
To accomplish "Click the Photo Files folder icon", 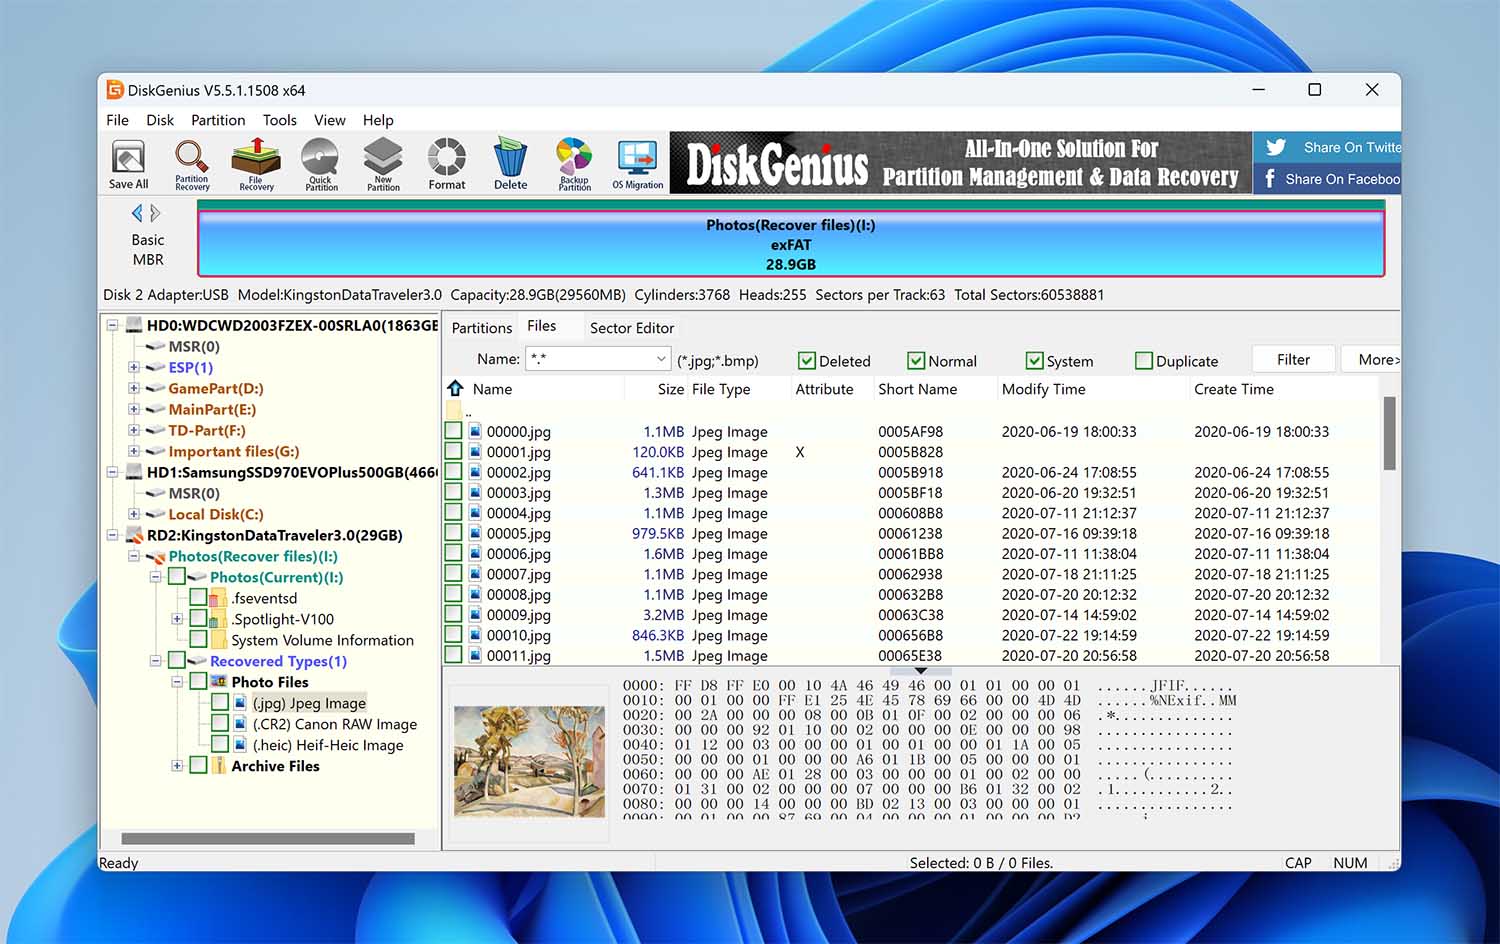I will (x=218, y=682).
